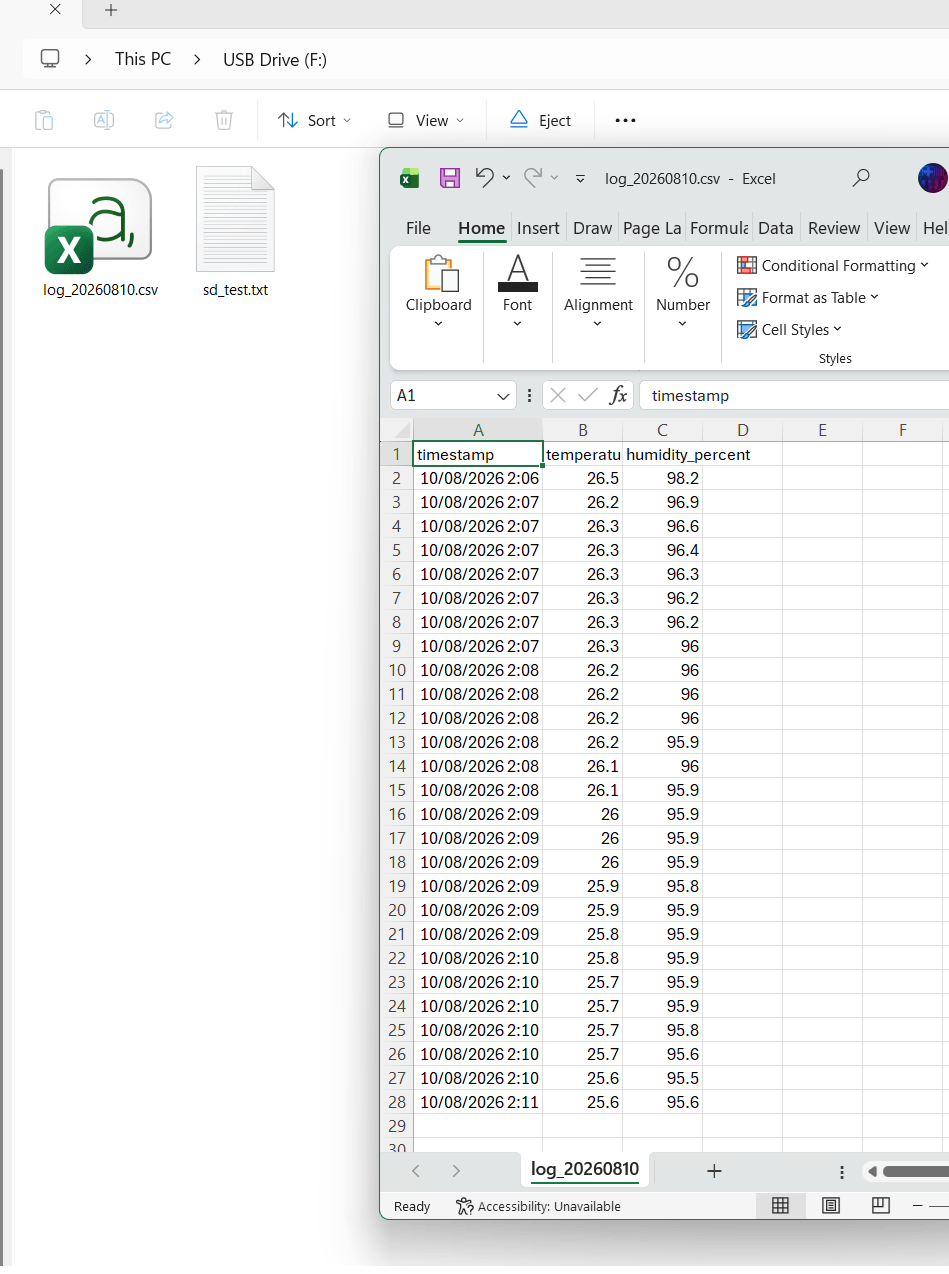The image size is (949, 1274).
Task: Switch to Normal view in status bar
Action: [x=781, y=1206]
